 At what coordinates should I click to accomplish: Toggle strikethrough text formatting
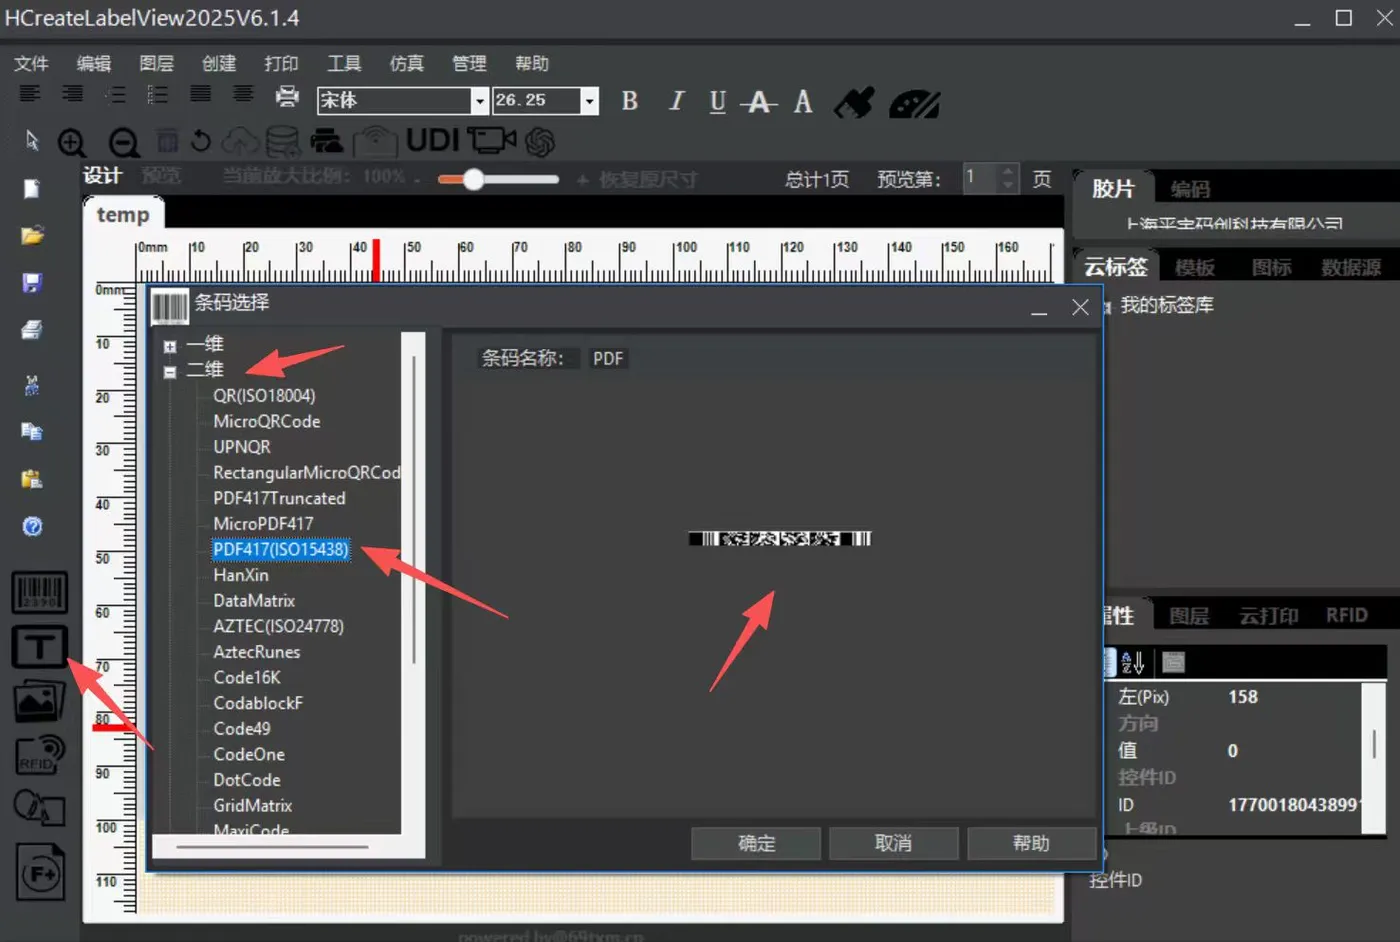(x=759, y=102)
